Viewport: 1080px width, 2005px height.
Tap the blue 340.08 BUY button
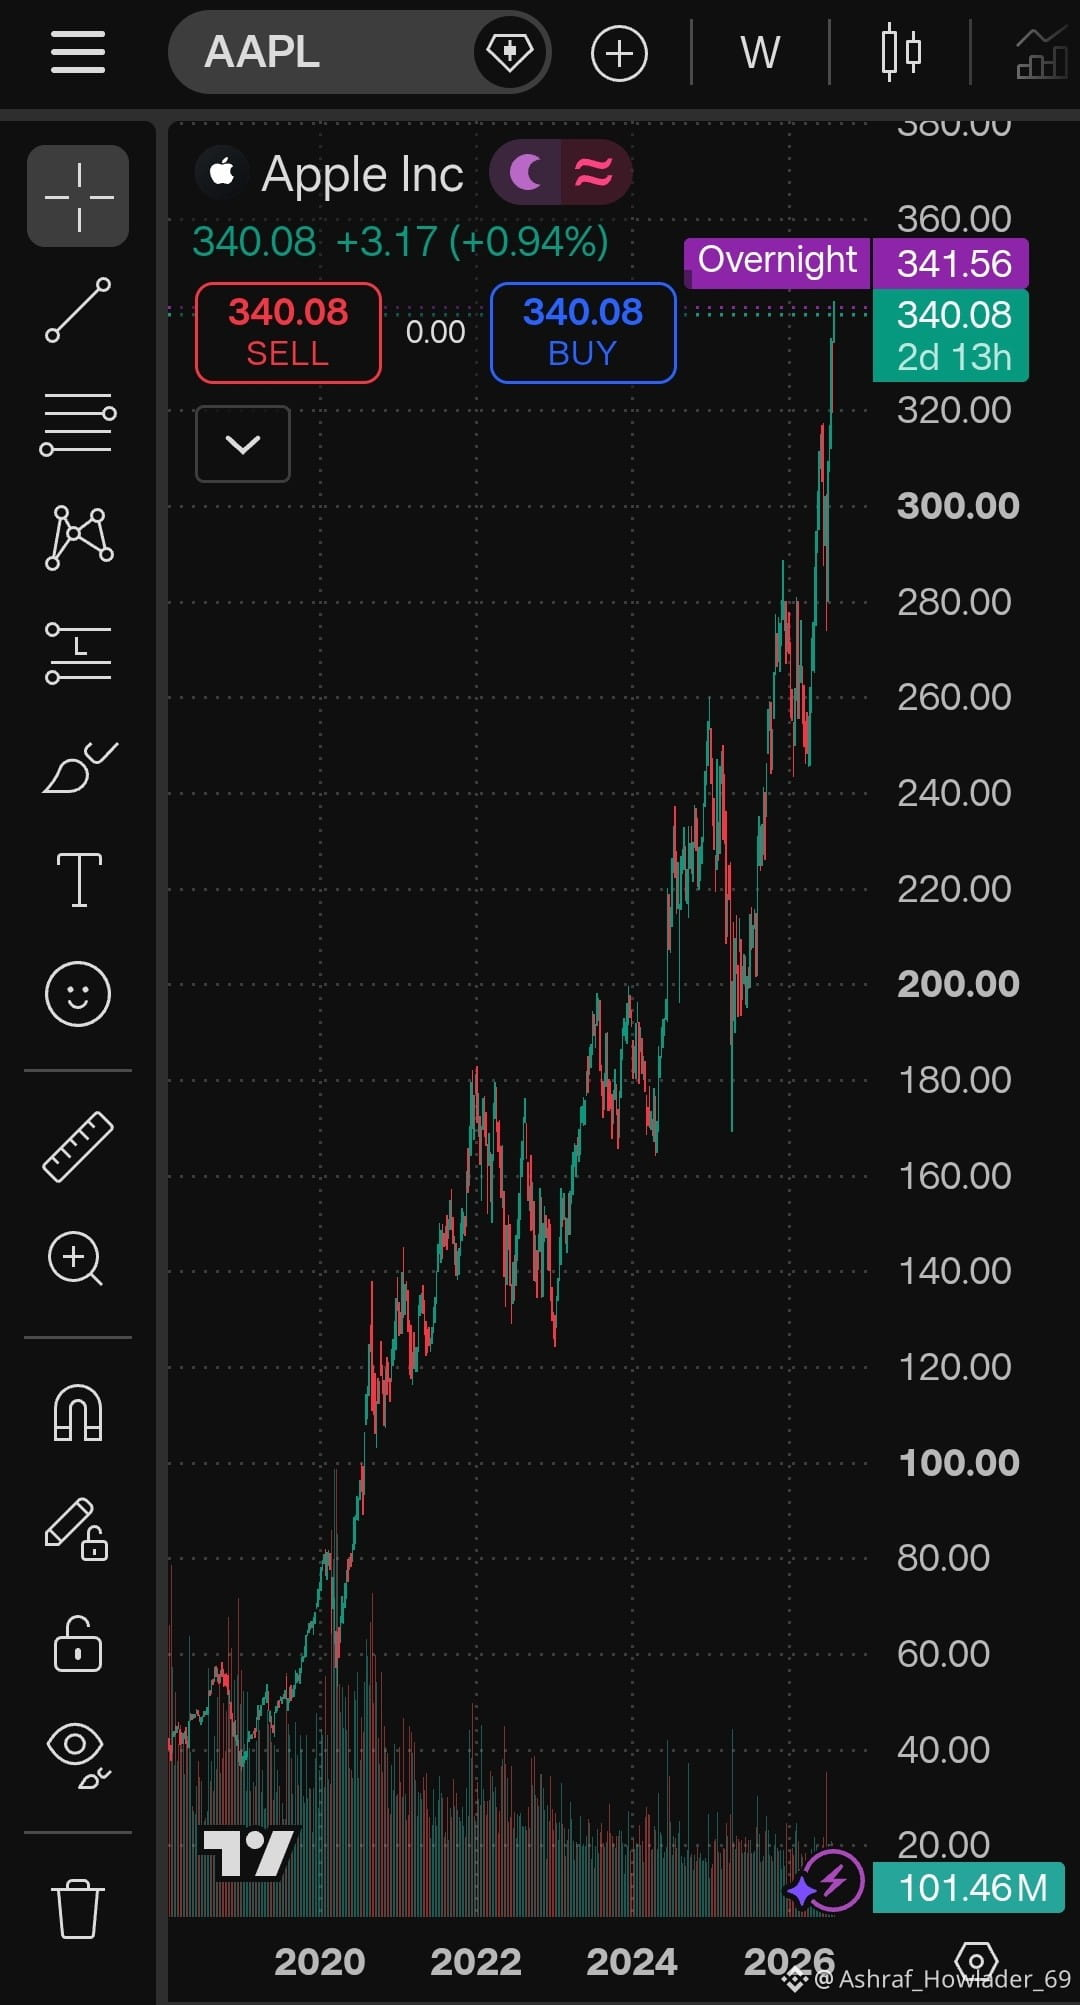click(x=583, y=332)
